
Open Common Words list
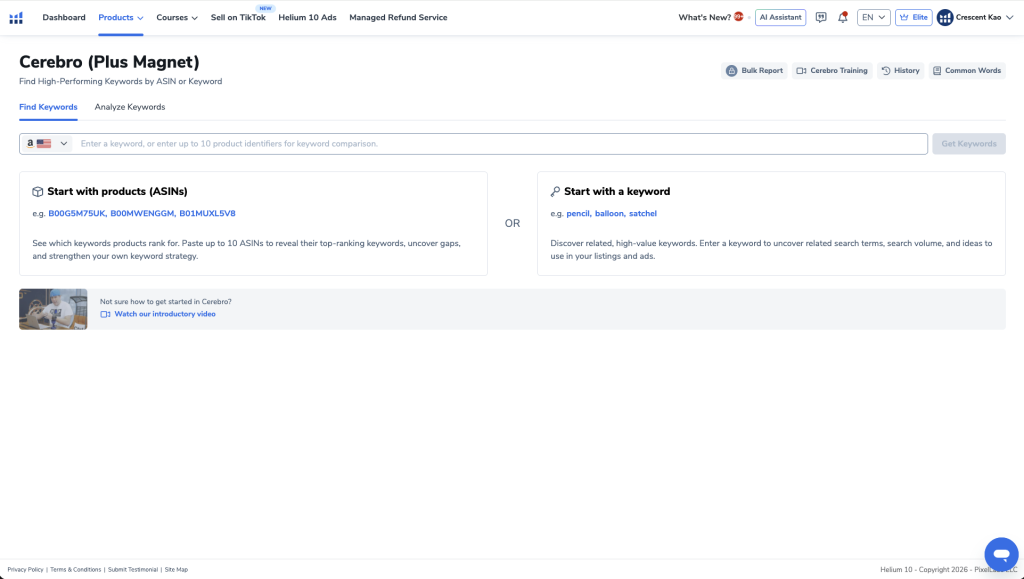966,71
